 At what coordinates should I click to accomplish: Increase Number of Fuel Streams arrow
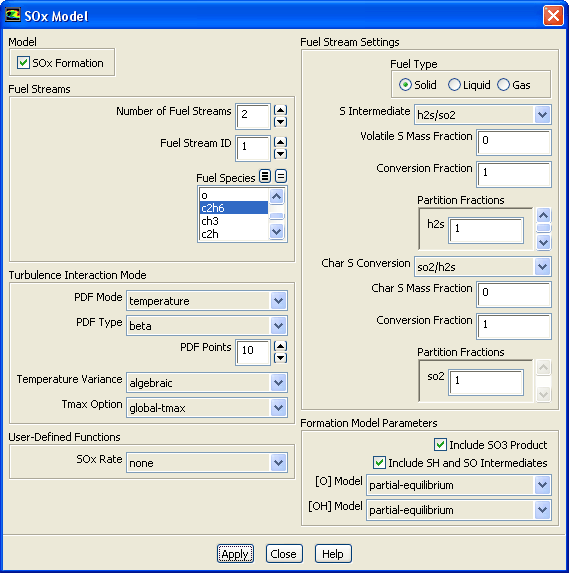click(x=280, y=110)
